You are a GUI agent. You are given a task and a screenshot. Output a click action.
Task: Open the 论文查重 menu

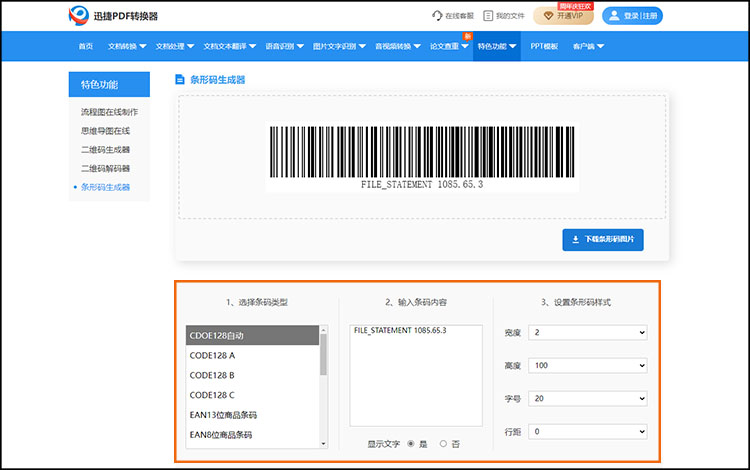click(449, 46)
